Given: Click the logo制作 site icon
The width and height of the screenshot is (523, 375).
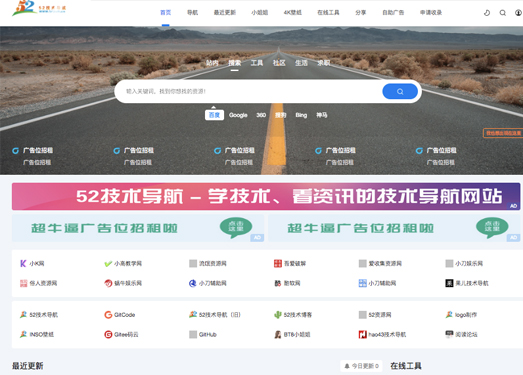Looking at the screenshot, I should tap(449, 315).
